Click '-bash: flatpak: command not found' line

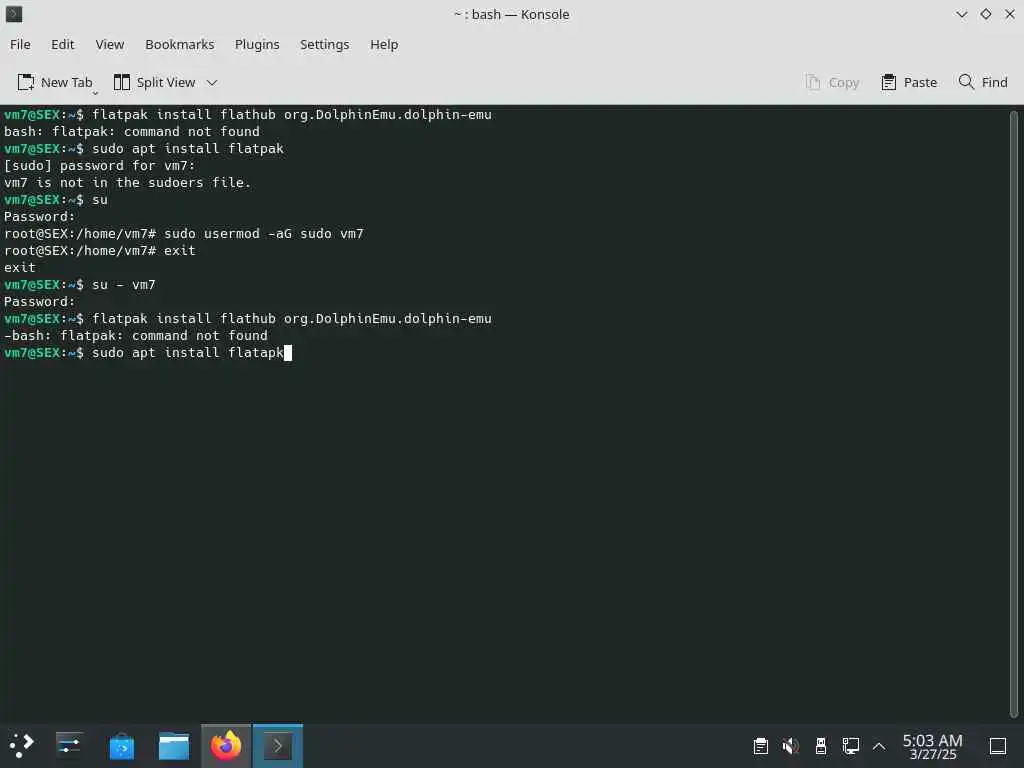tap(136, 336)
